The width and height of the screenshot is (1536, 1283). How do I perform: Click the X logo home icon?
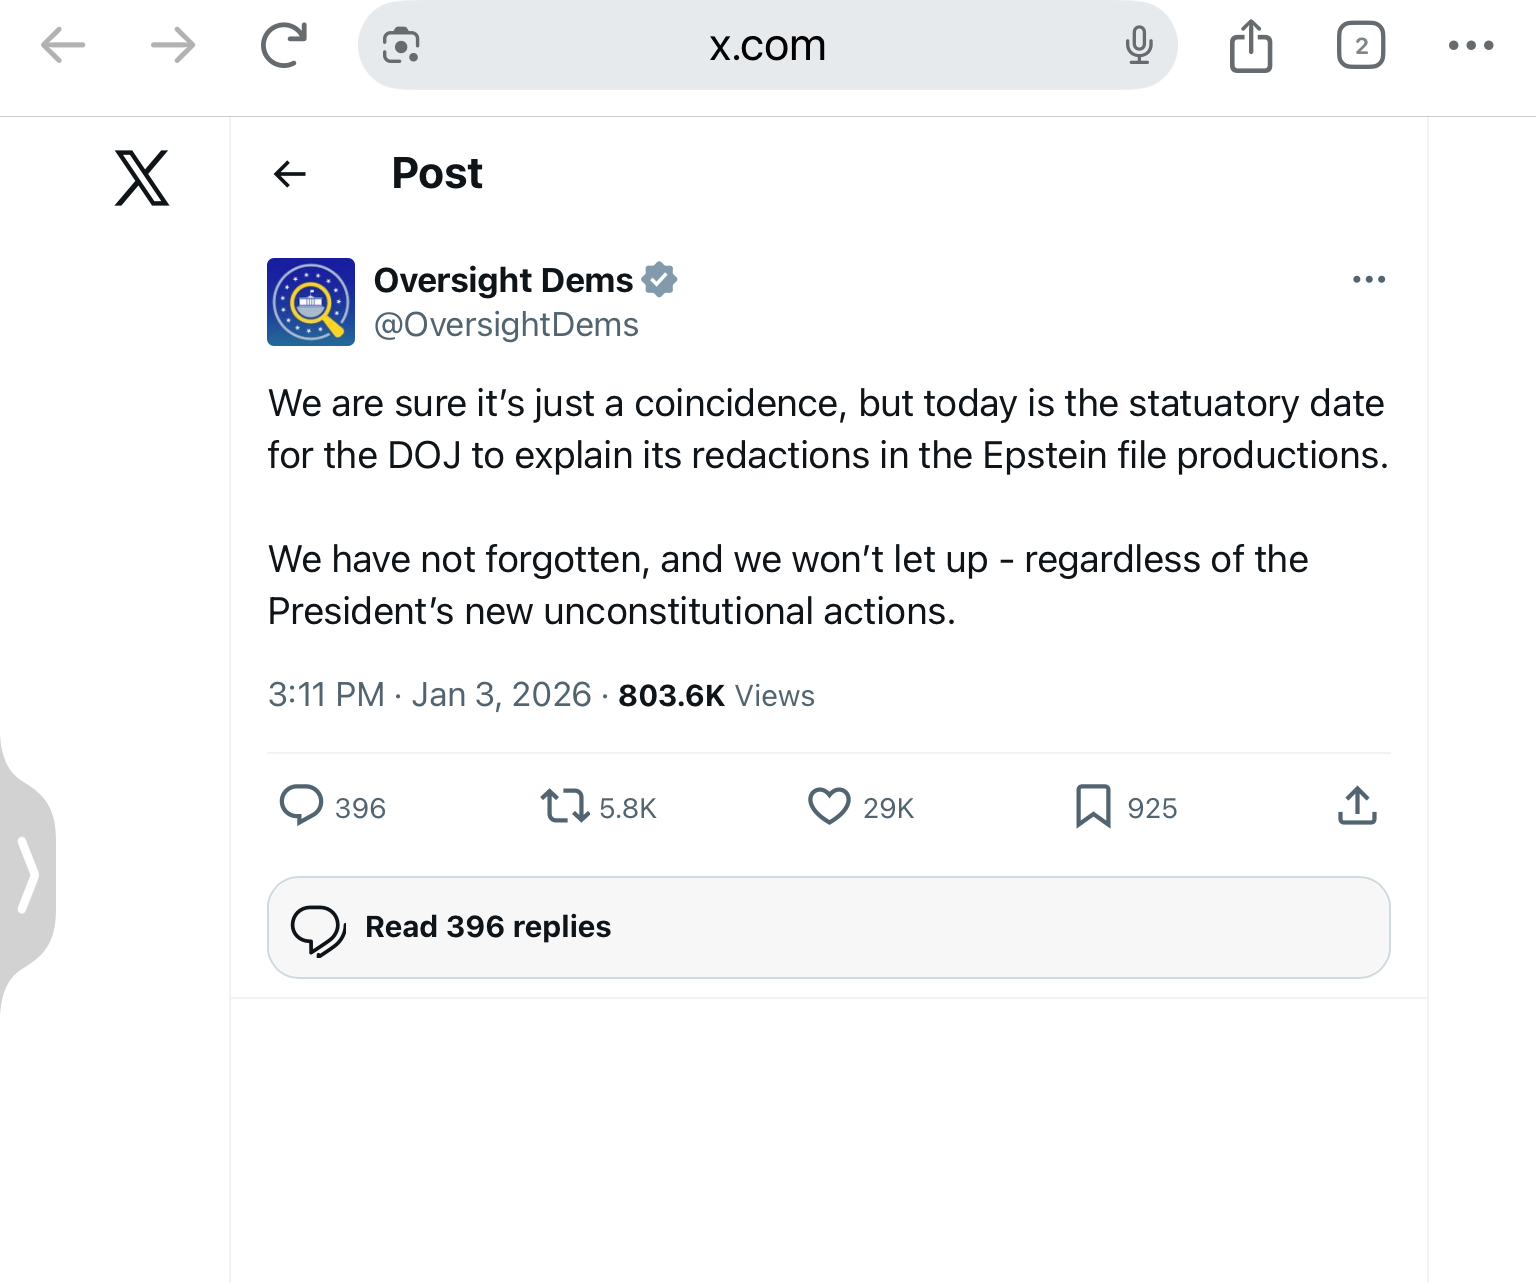click(x=142, y=178)
